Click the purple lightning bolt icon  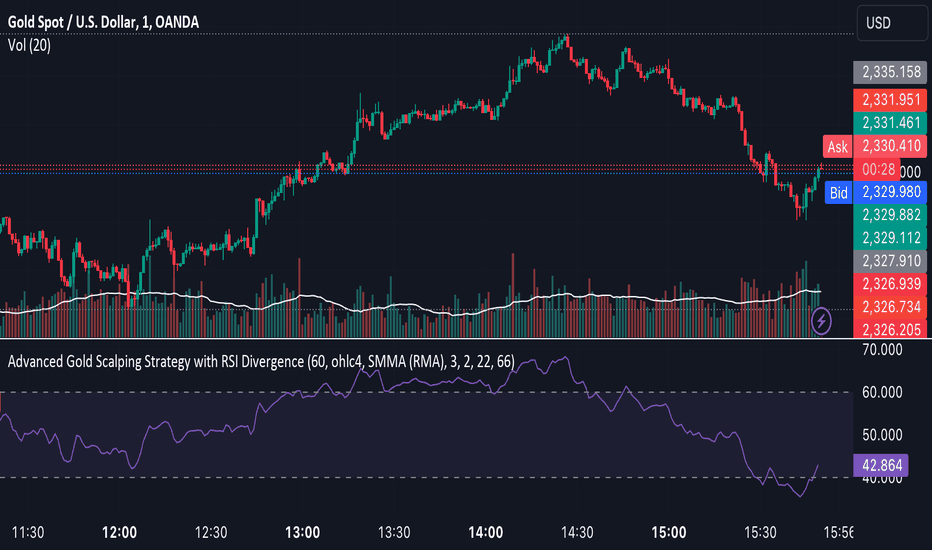[821, 322]
